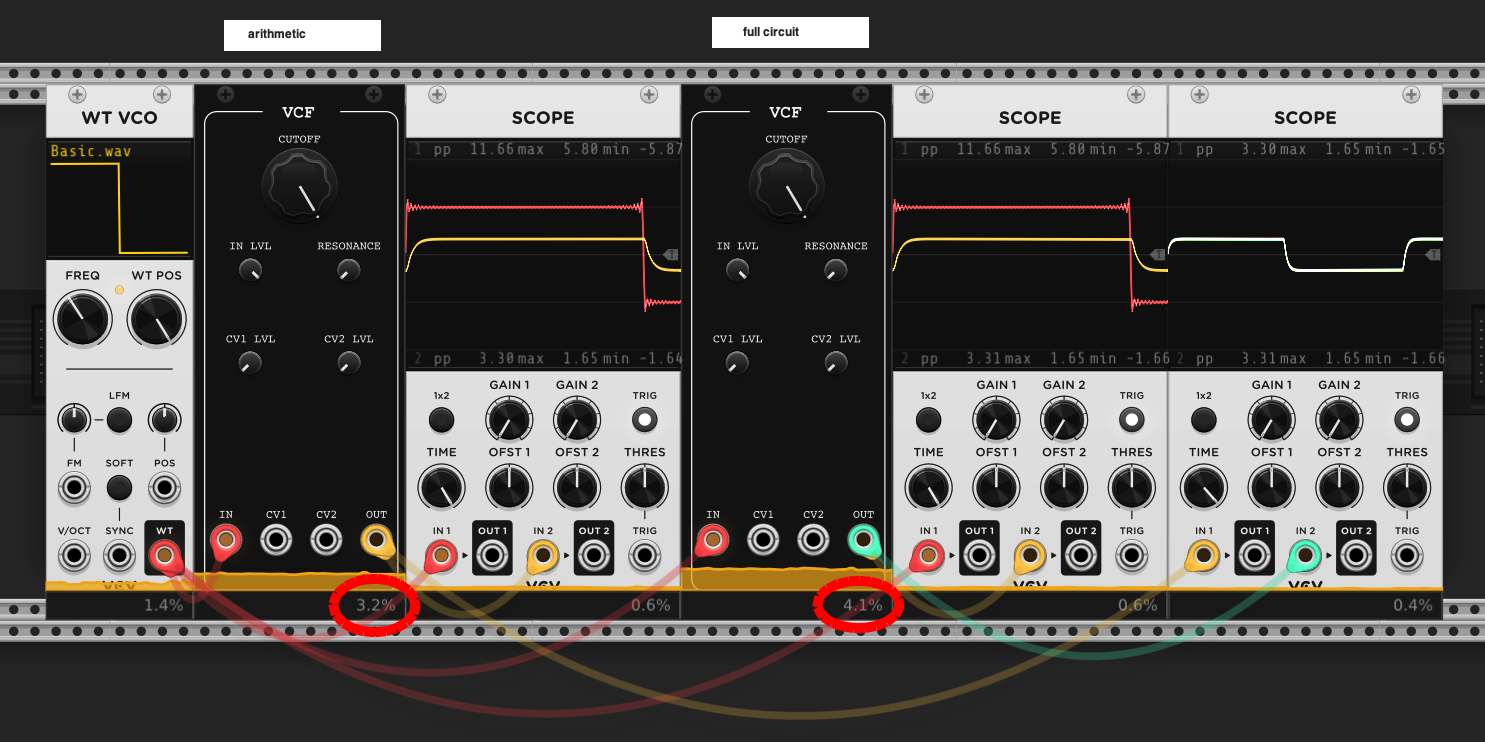Click the SYNC input jack on WT VCO

click(119, 555)
